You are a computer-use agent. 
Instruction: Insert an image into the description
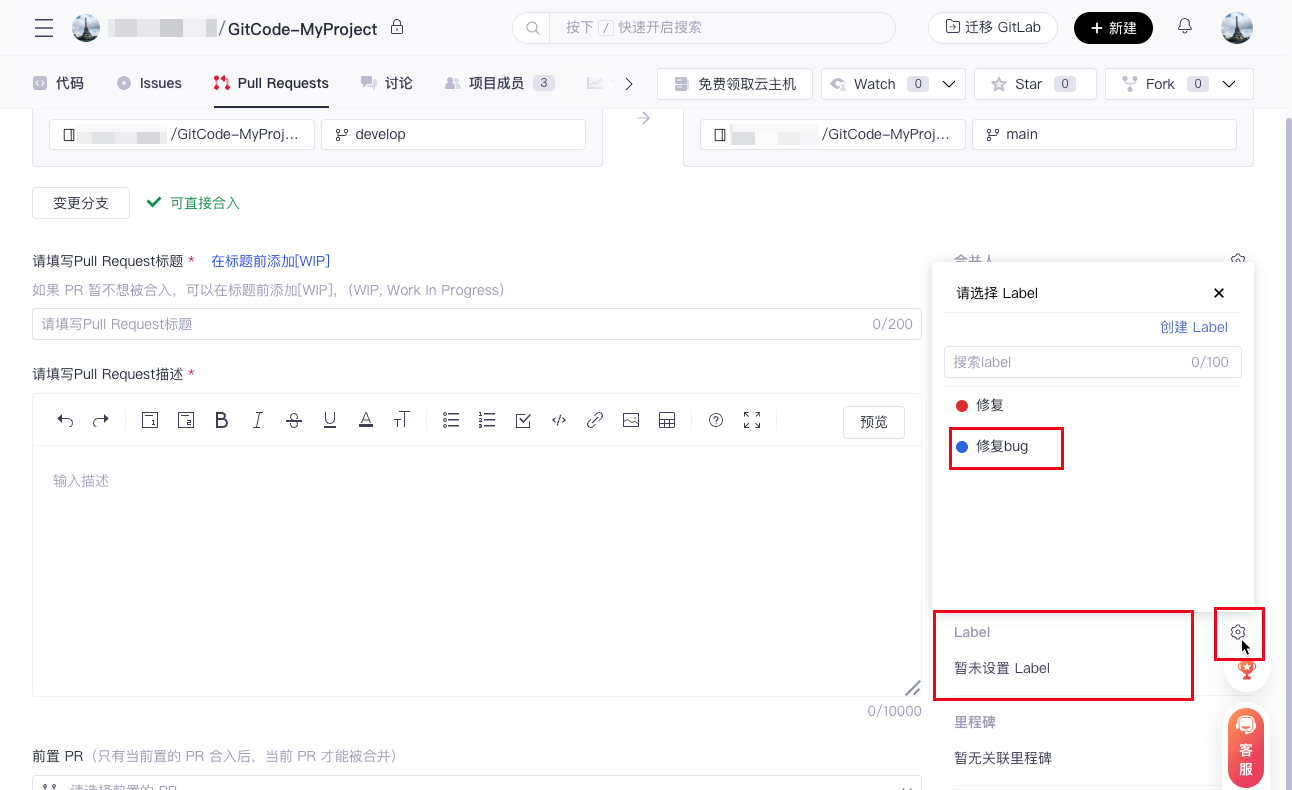(631, 421)
